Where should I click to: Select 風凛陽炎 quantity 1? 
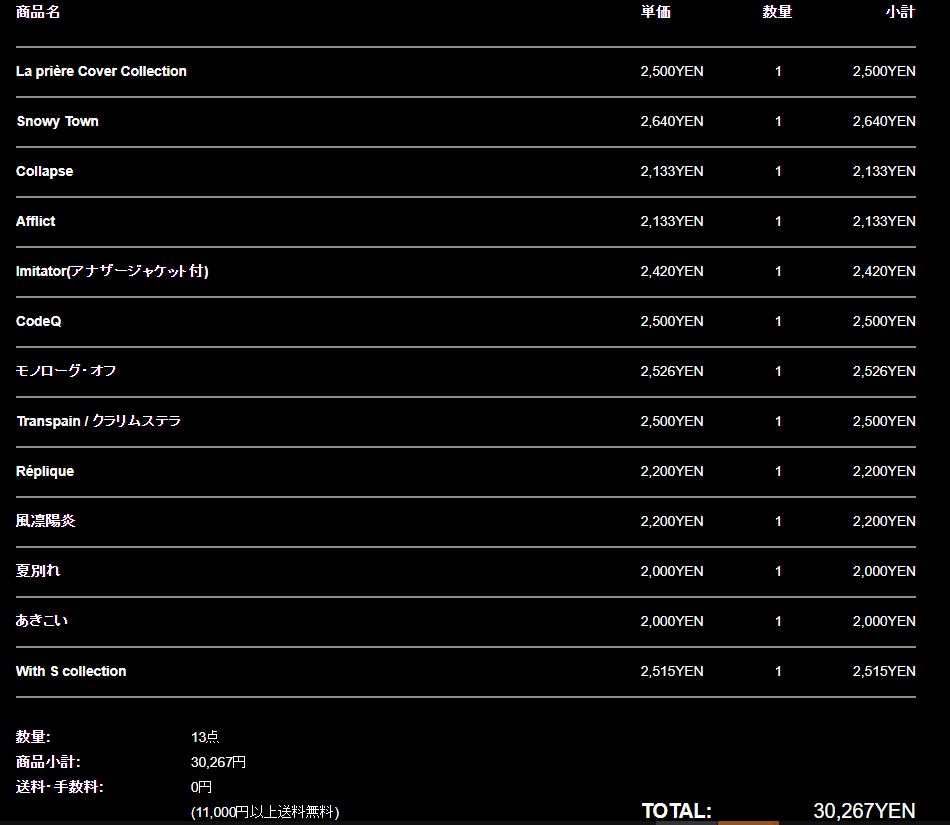pyautogui.click(x=778, y=521)
